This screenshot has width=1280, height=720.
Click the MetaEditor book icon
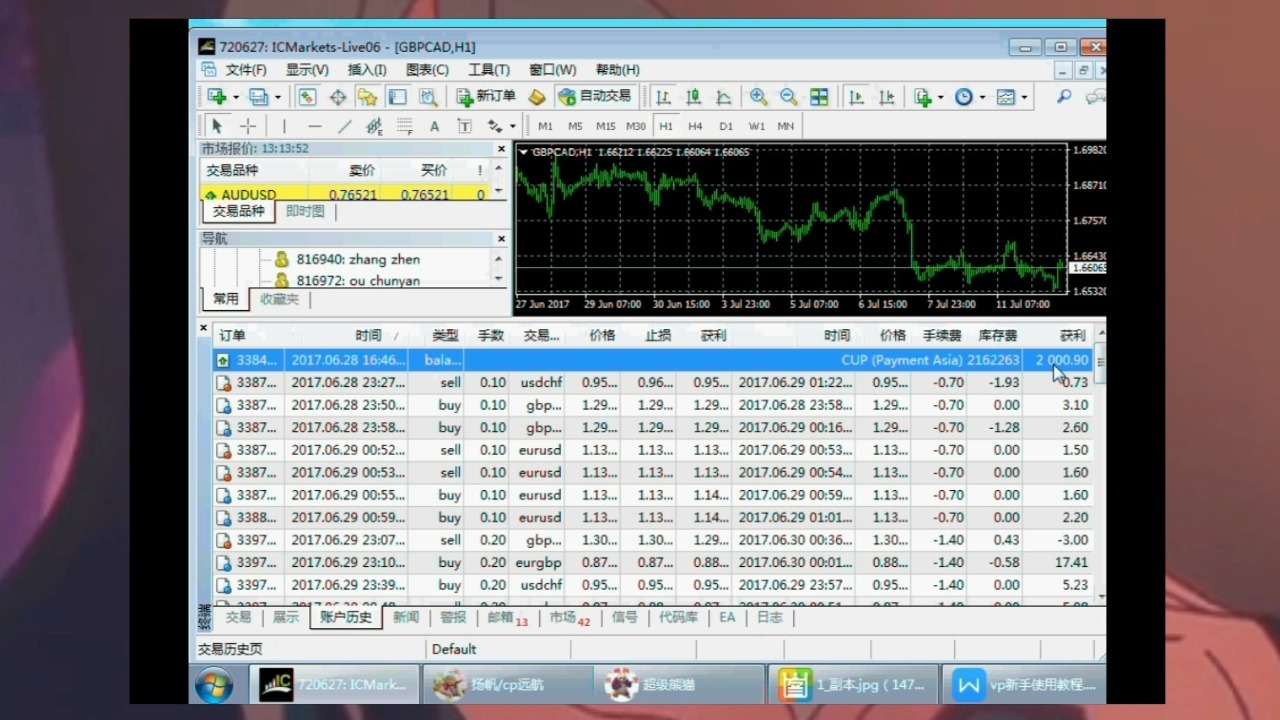pos(537,97)
